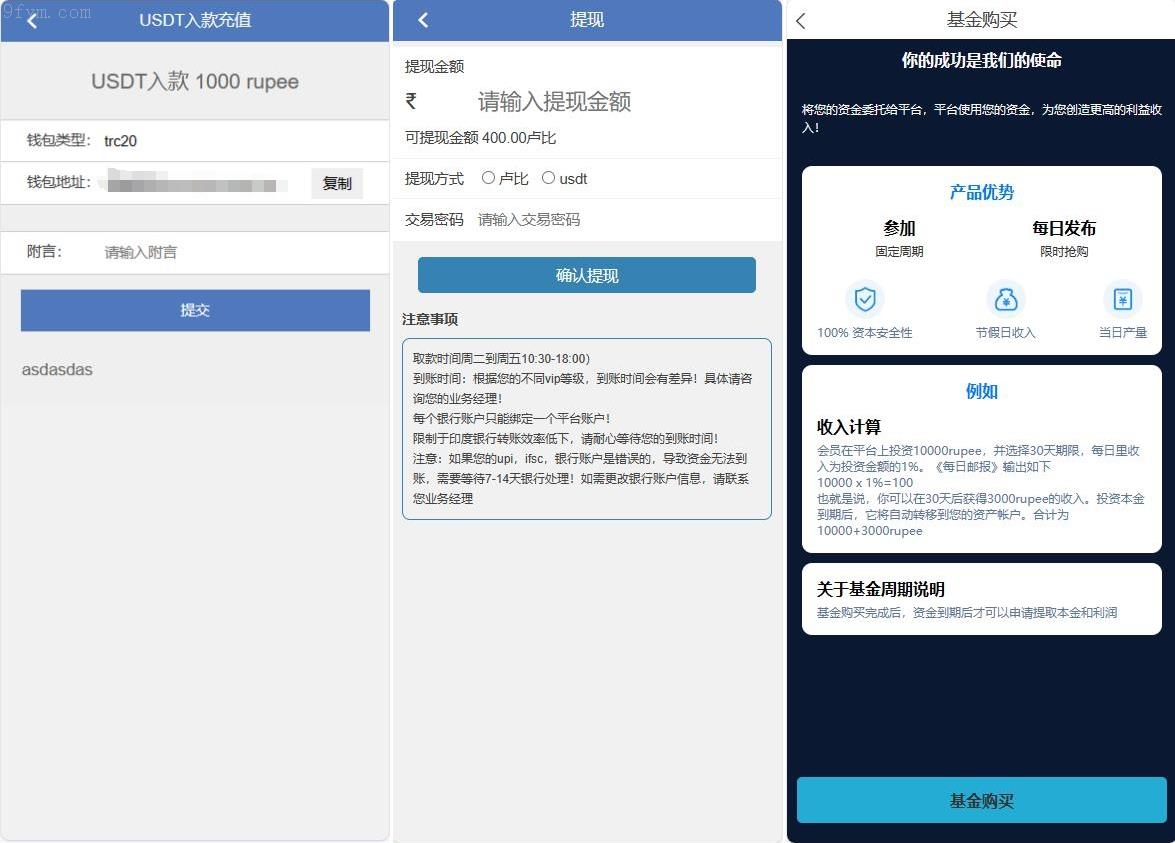Click the 关于基金周期说明 card
The image size is (1175, 843).
click(x=981, y=599)
